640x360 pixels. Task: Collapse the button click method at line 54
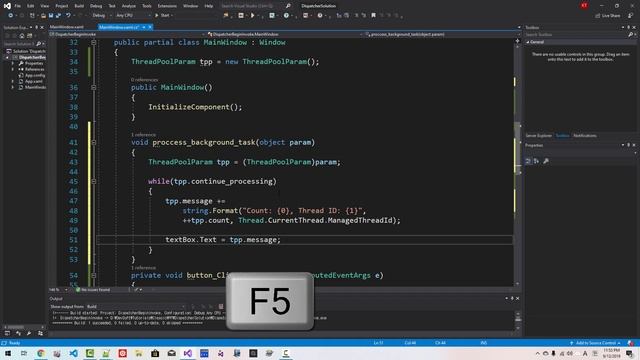(93, 276)
